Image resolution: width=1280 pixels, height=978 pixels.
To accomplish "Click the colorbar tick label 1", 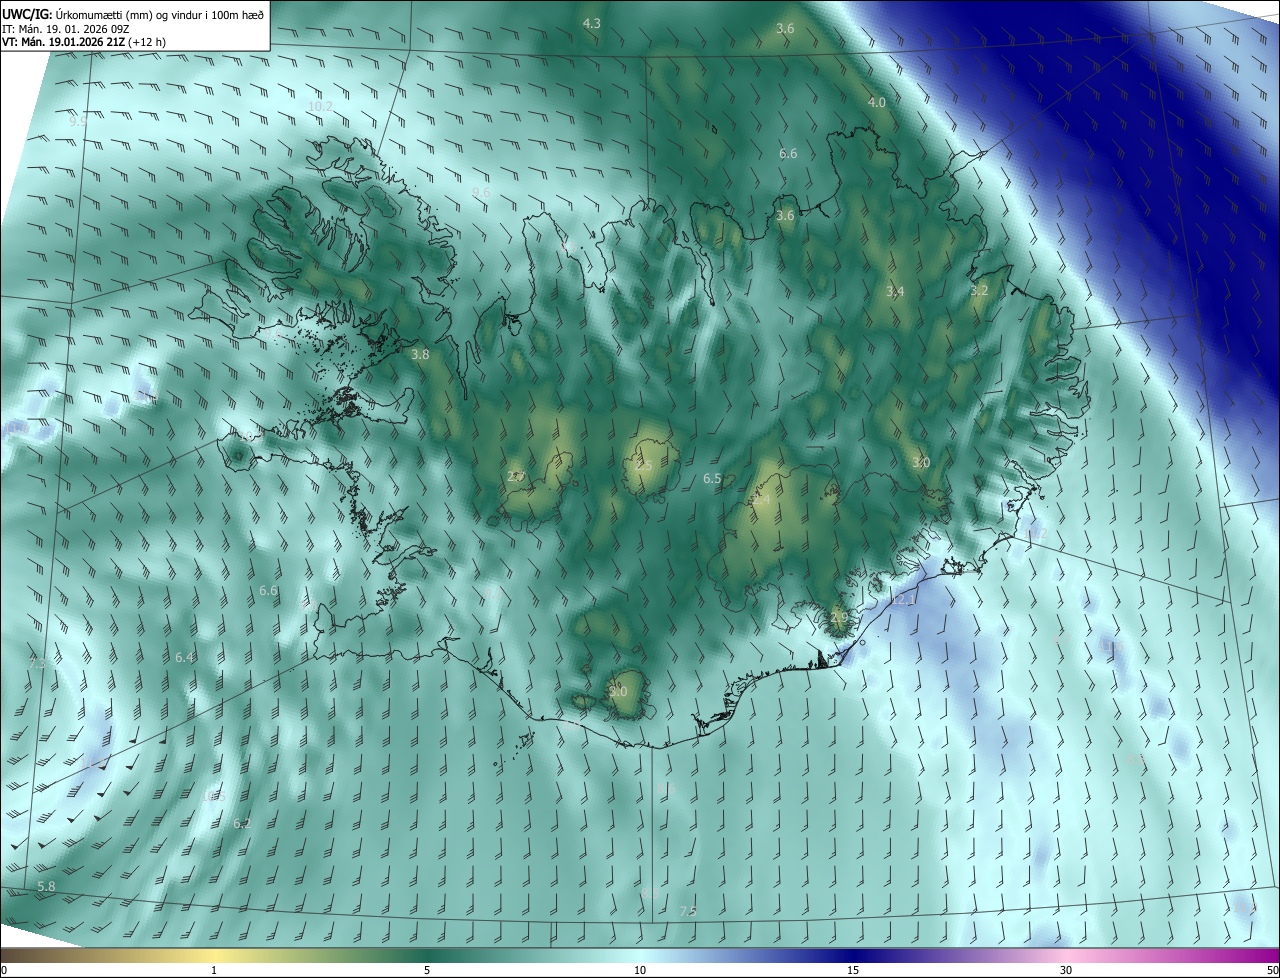I will click(215, 970).
